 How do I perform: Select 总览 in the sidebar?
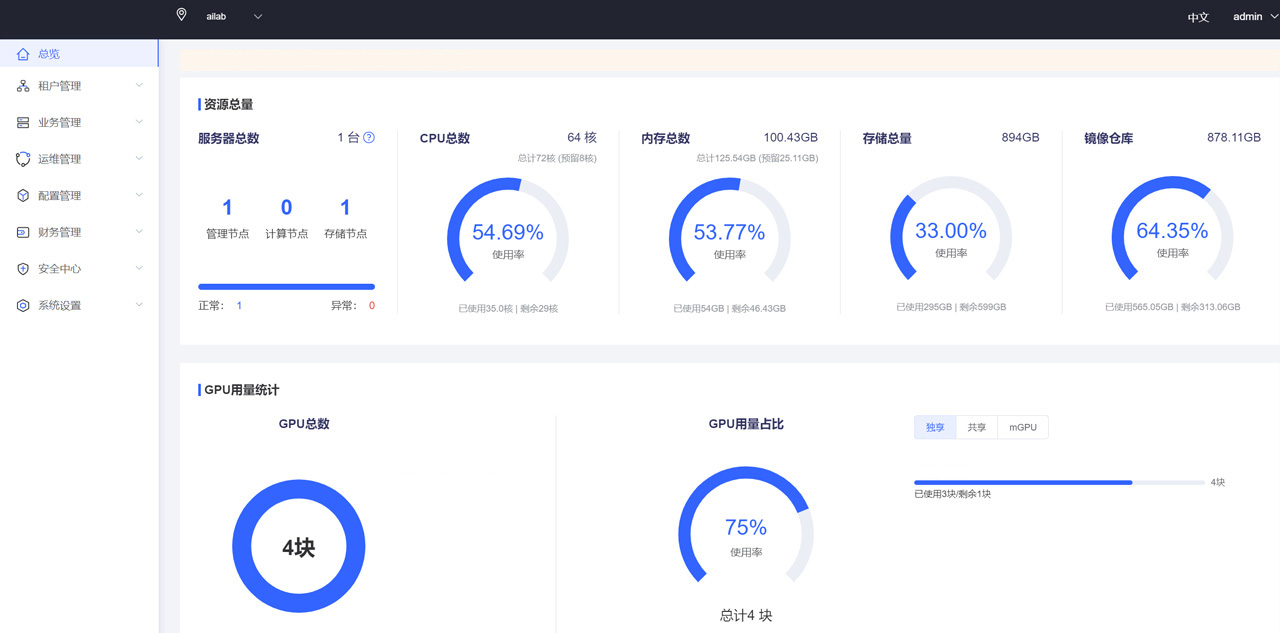pos(79,54)
